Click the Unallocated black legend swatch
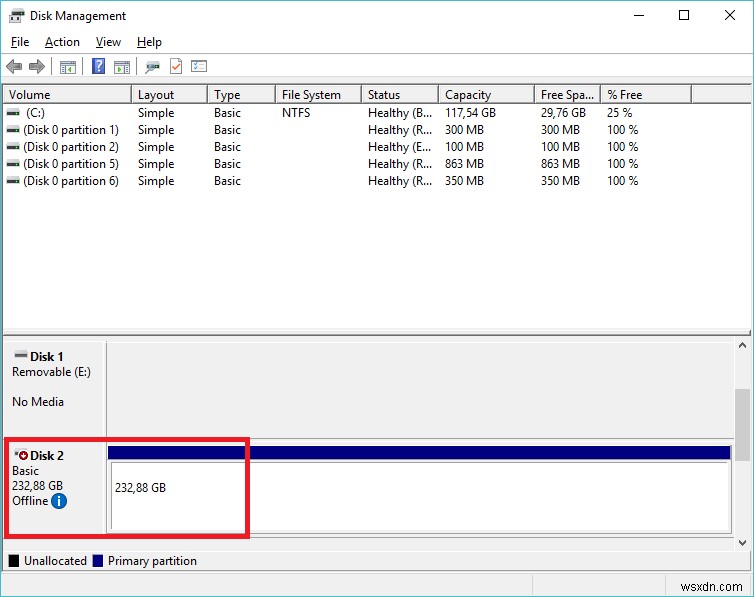This screenshot has width=754, height=597. point(14,560)
